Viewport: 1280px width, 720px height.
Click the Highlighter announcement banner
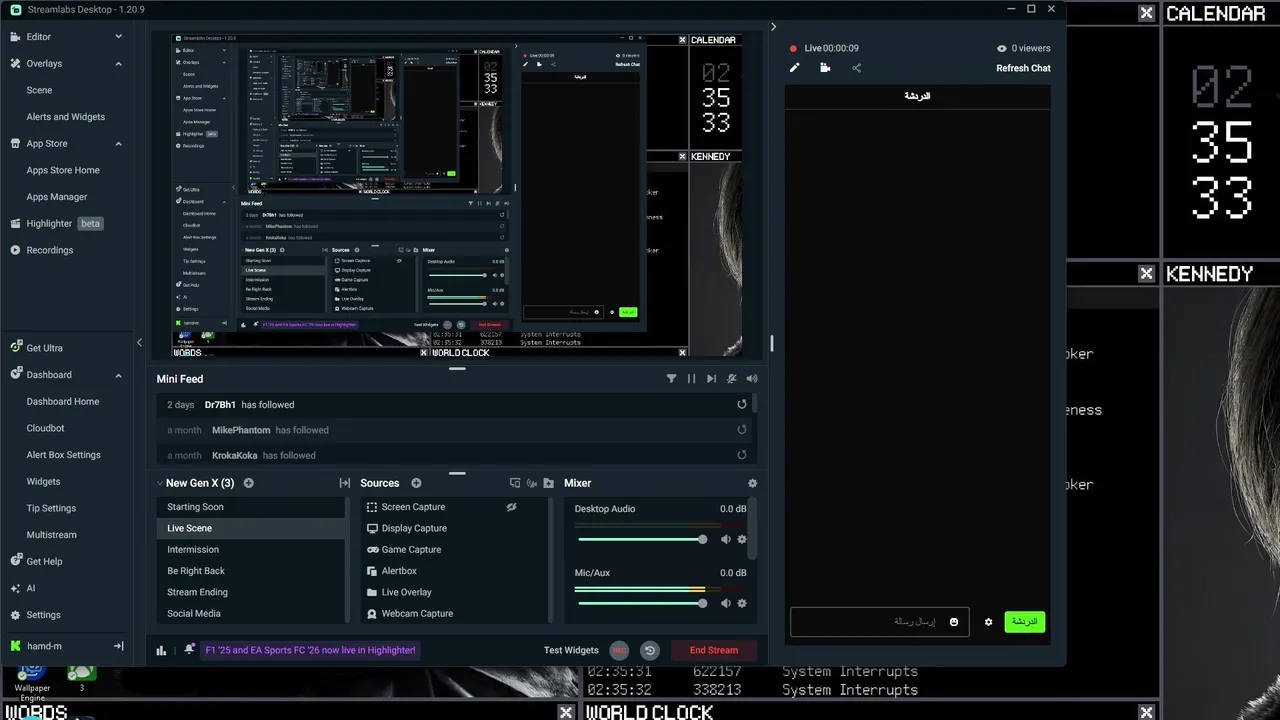click(x=310, y=650)
